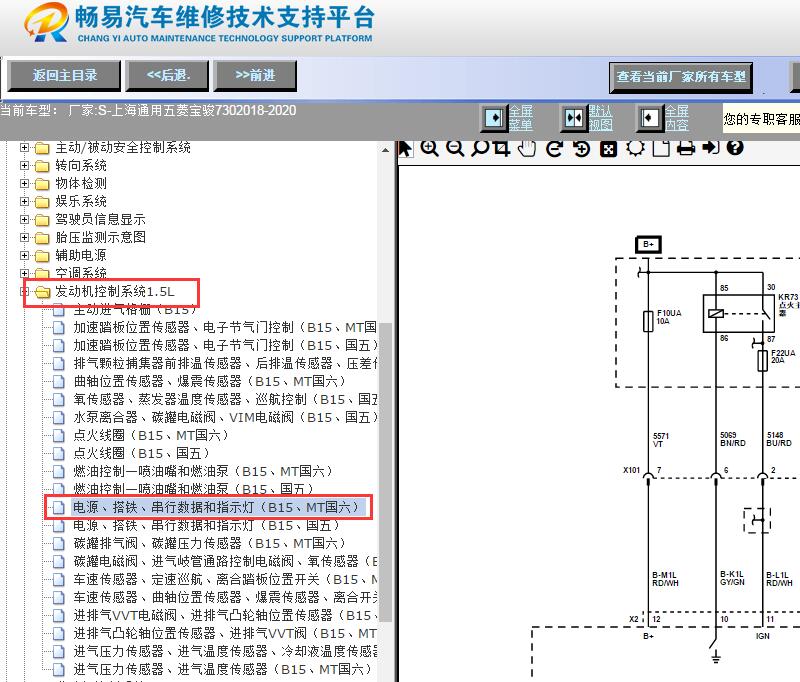This screenshot has height=682, width=800.
Task: Activate the hand pan tool
Action: tap(527, 148)
